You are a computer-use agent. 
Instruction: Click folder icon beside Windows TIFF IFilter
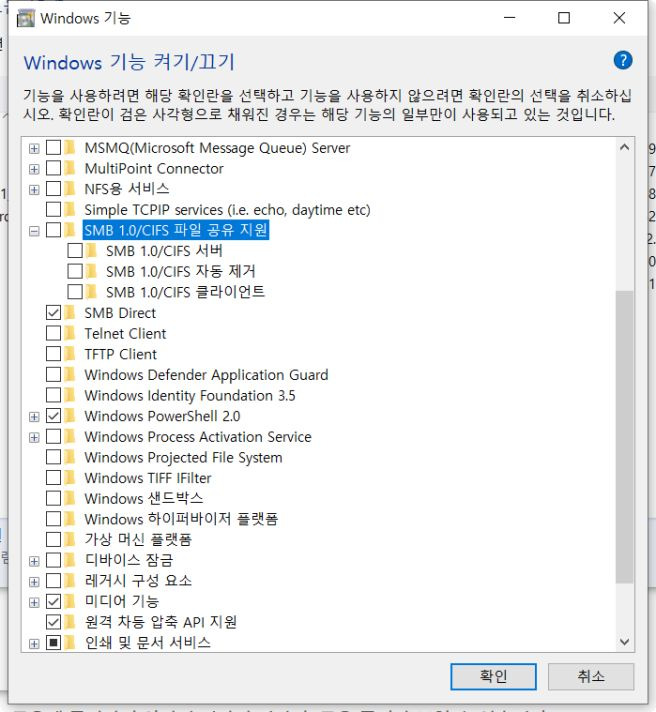69,477
